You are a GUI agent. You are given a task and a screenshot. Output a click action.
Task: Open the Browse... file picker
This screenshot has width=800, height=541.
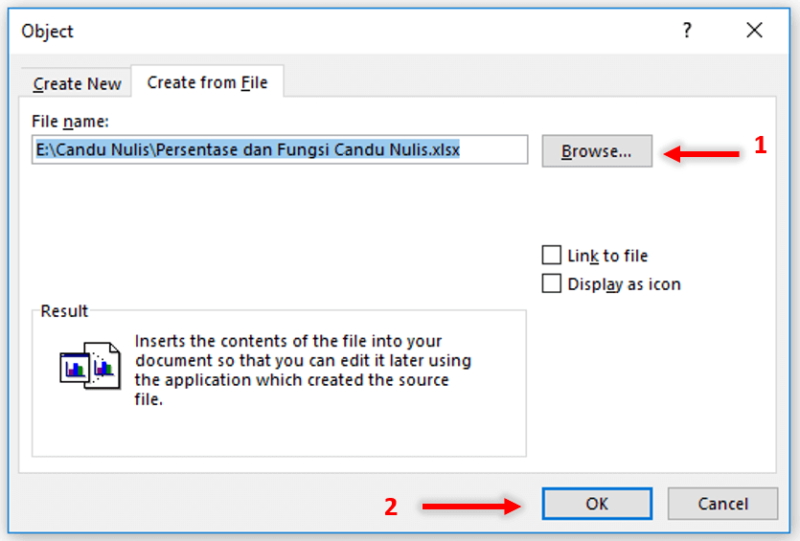tap(597, 151)
